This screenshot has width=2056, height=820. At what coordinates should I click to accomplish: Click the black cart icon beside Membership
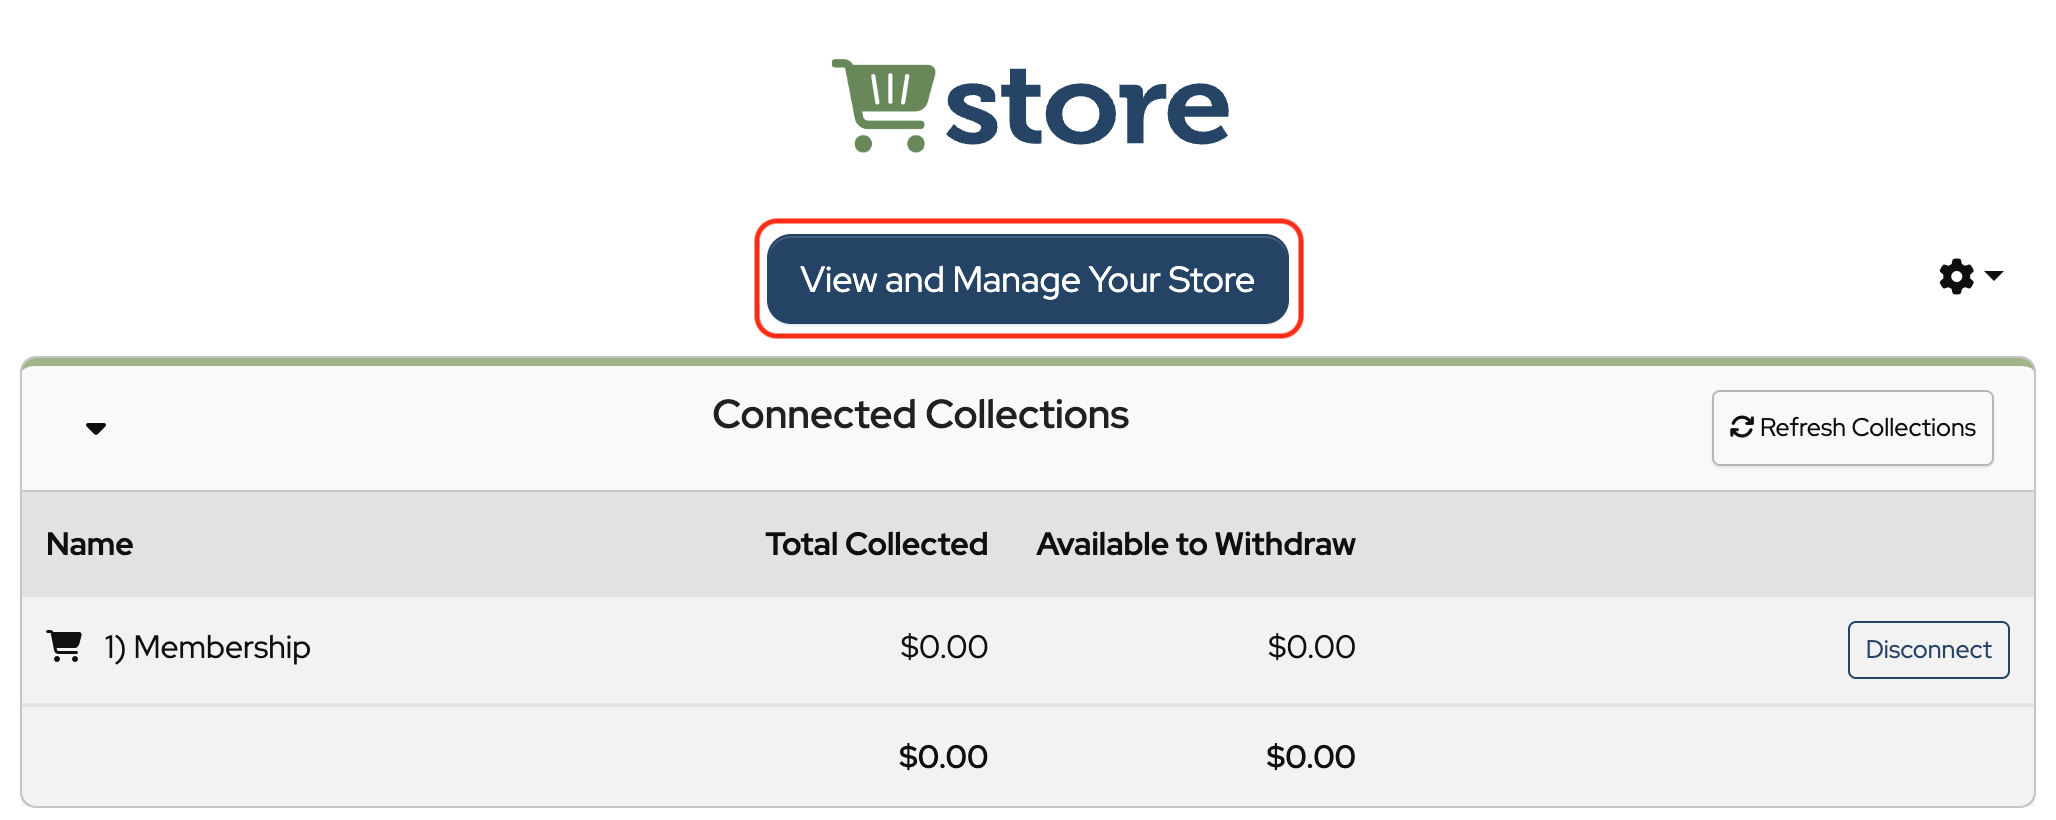coord(65,647)
